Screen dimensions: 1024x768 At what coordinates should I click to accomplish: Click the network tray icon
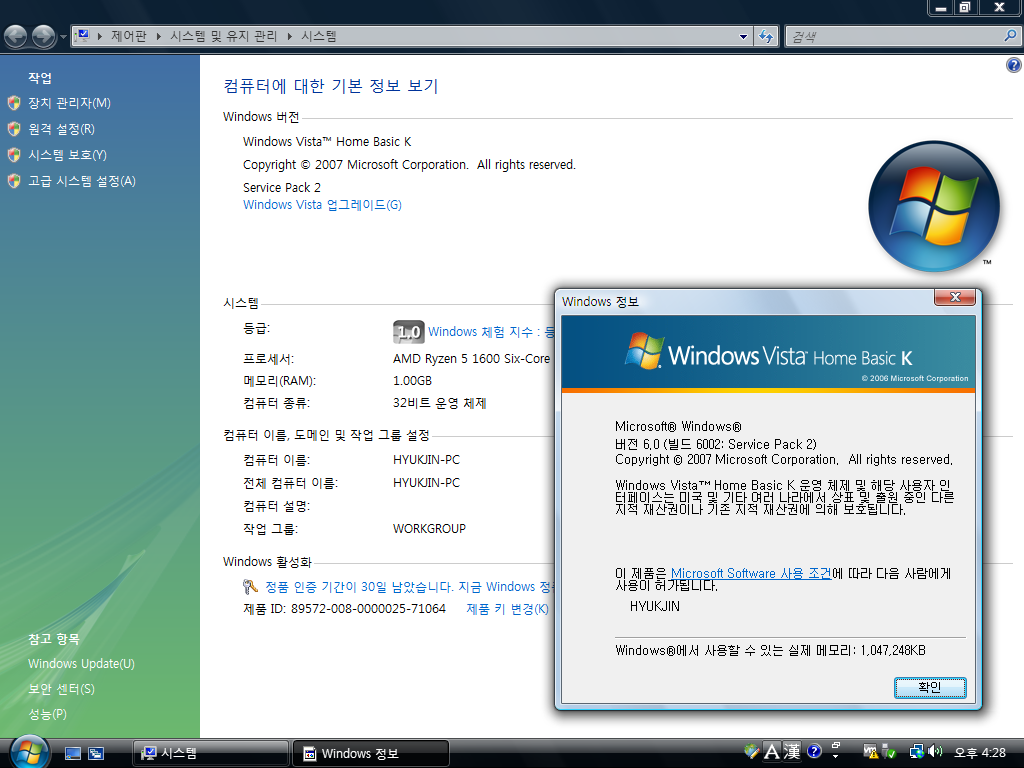click(x=916, y=752)
